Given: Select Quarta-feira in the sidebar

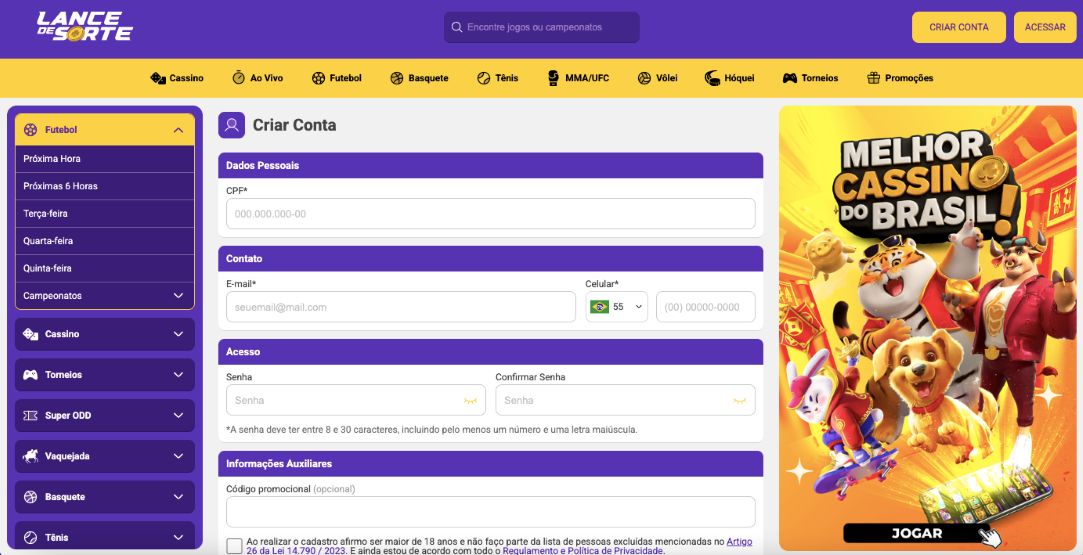Looking at the screenshot, I should point(105,241).
